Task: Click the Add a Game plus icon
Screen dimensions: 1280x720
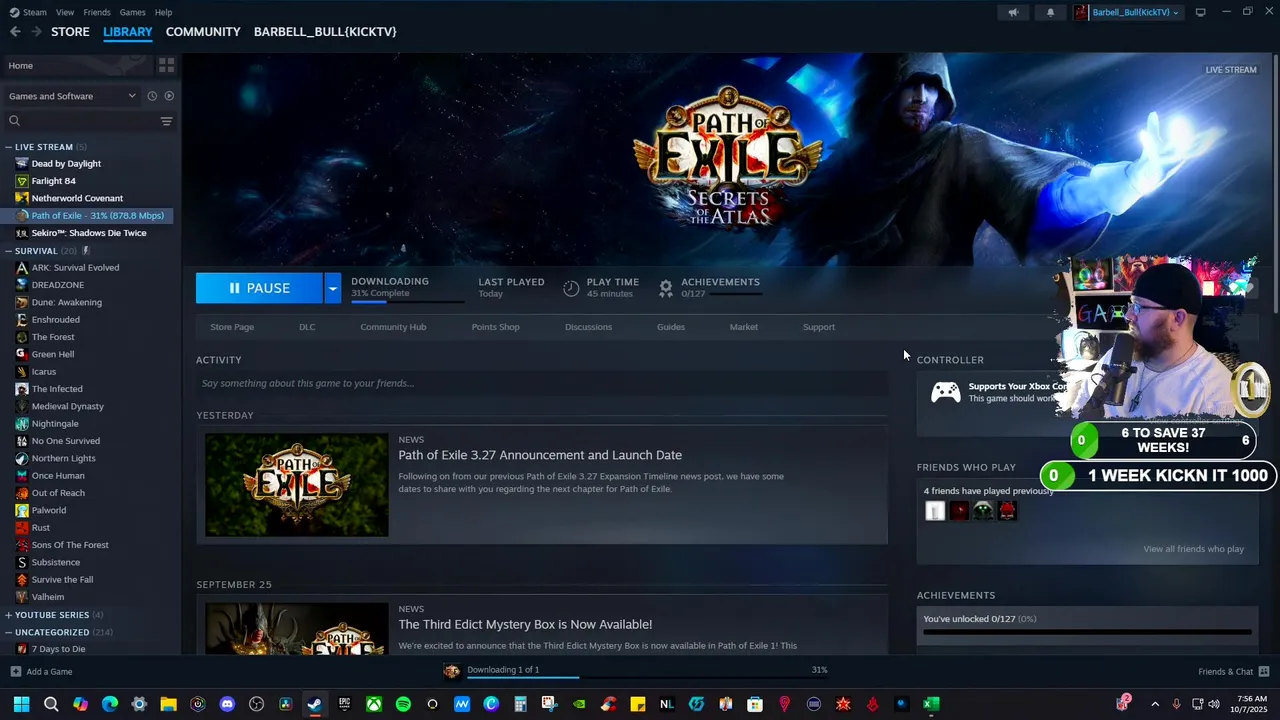Action: click(x=15, y=671)
